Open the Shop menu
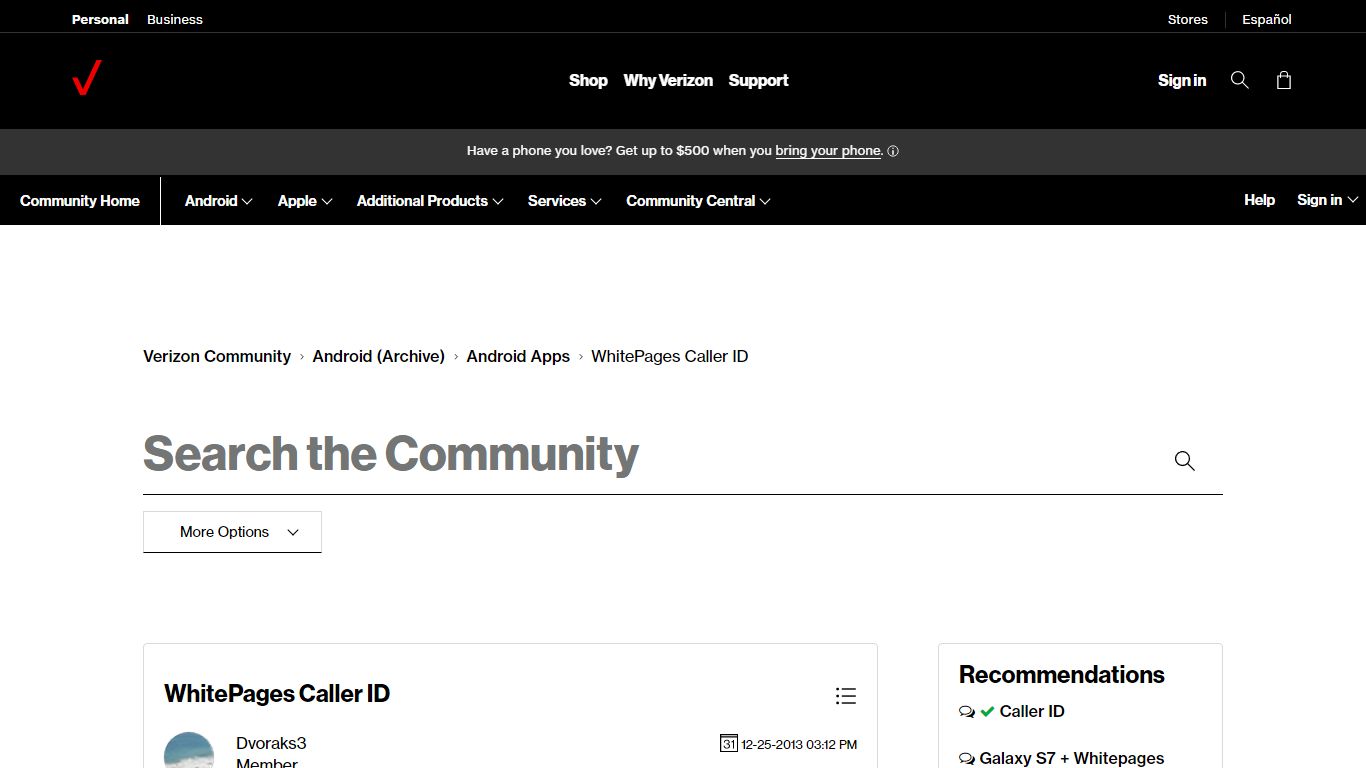 [x=588, y=80]
